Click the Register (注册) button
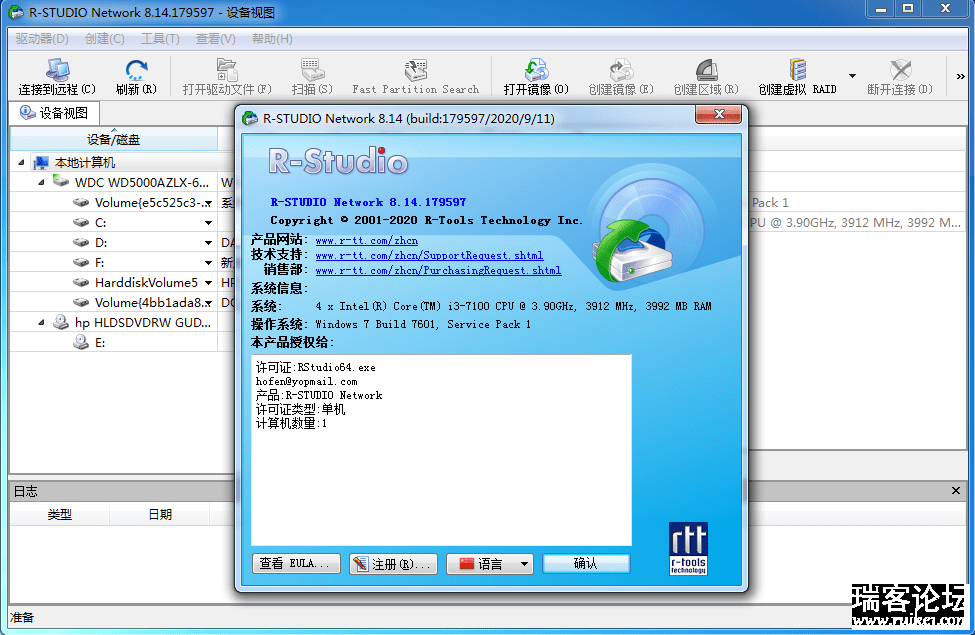This screenshot has height=635, width=975. point(393,563)
